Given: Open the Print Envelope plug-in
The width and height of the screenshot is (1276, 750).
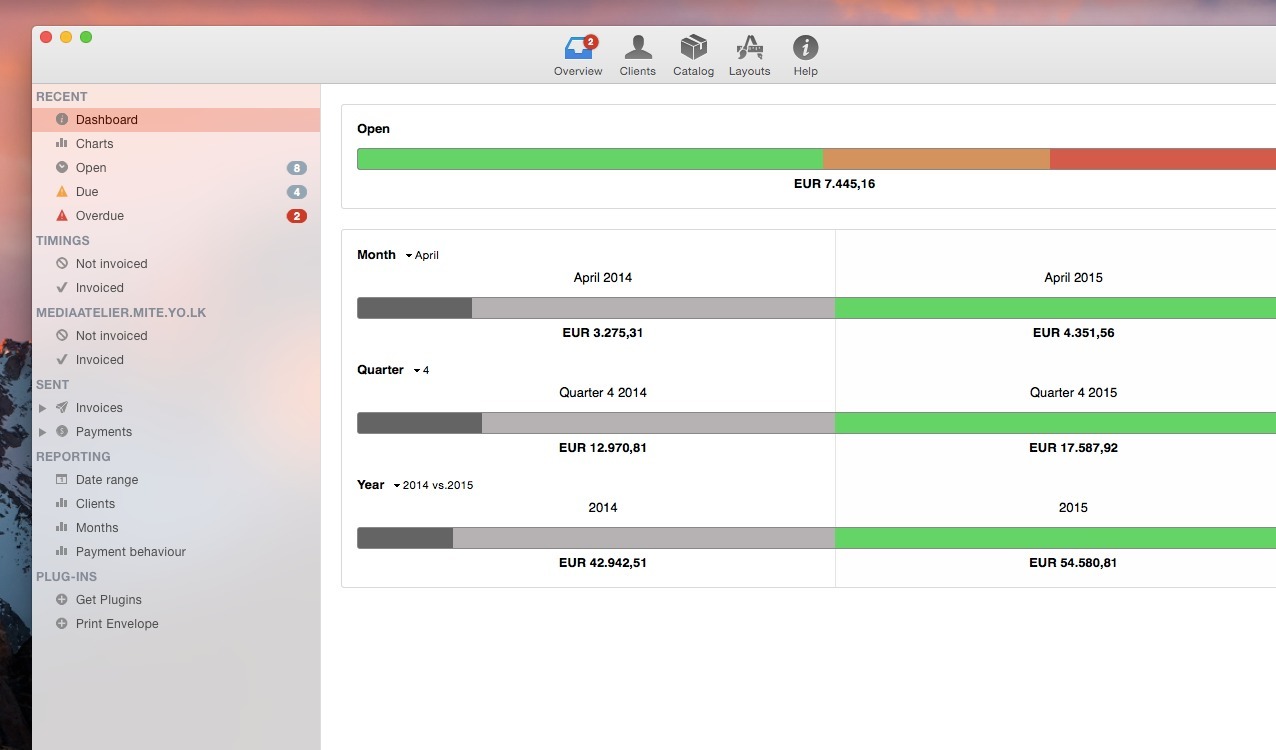Looking at the screenshot, I should 117,623.
